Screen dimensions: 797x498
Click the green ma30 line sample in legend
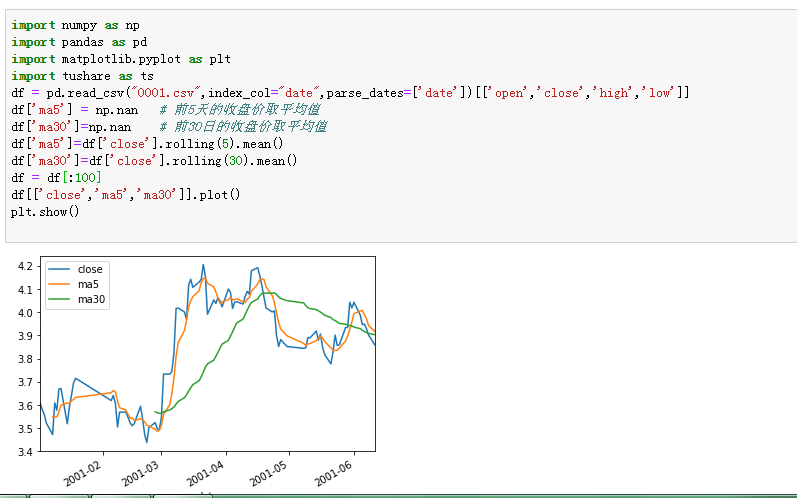pos(59,299)
